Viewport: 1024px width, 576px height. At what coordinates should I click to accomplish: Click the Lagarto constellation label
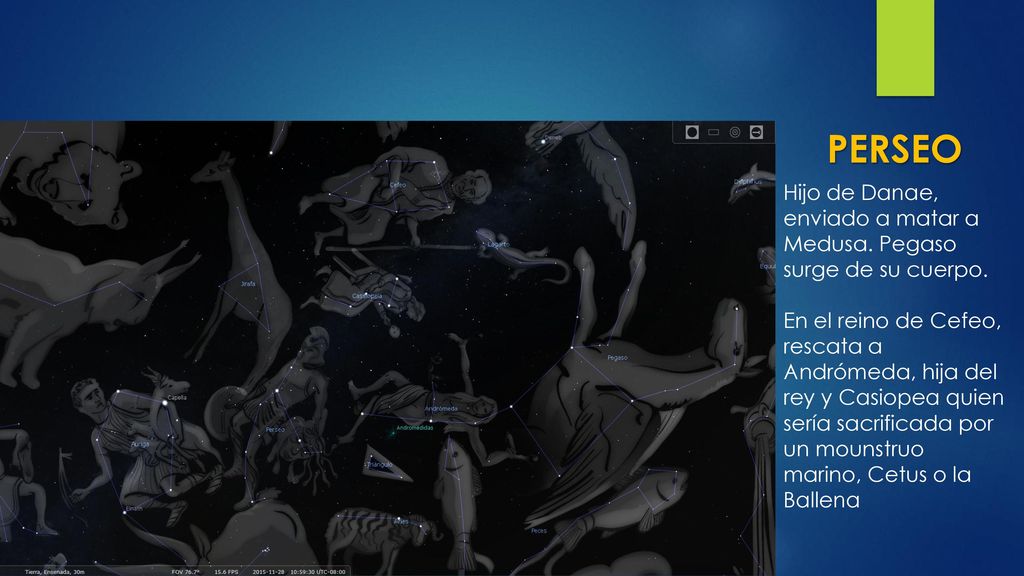(498, 245)
